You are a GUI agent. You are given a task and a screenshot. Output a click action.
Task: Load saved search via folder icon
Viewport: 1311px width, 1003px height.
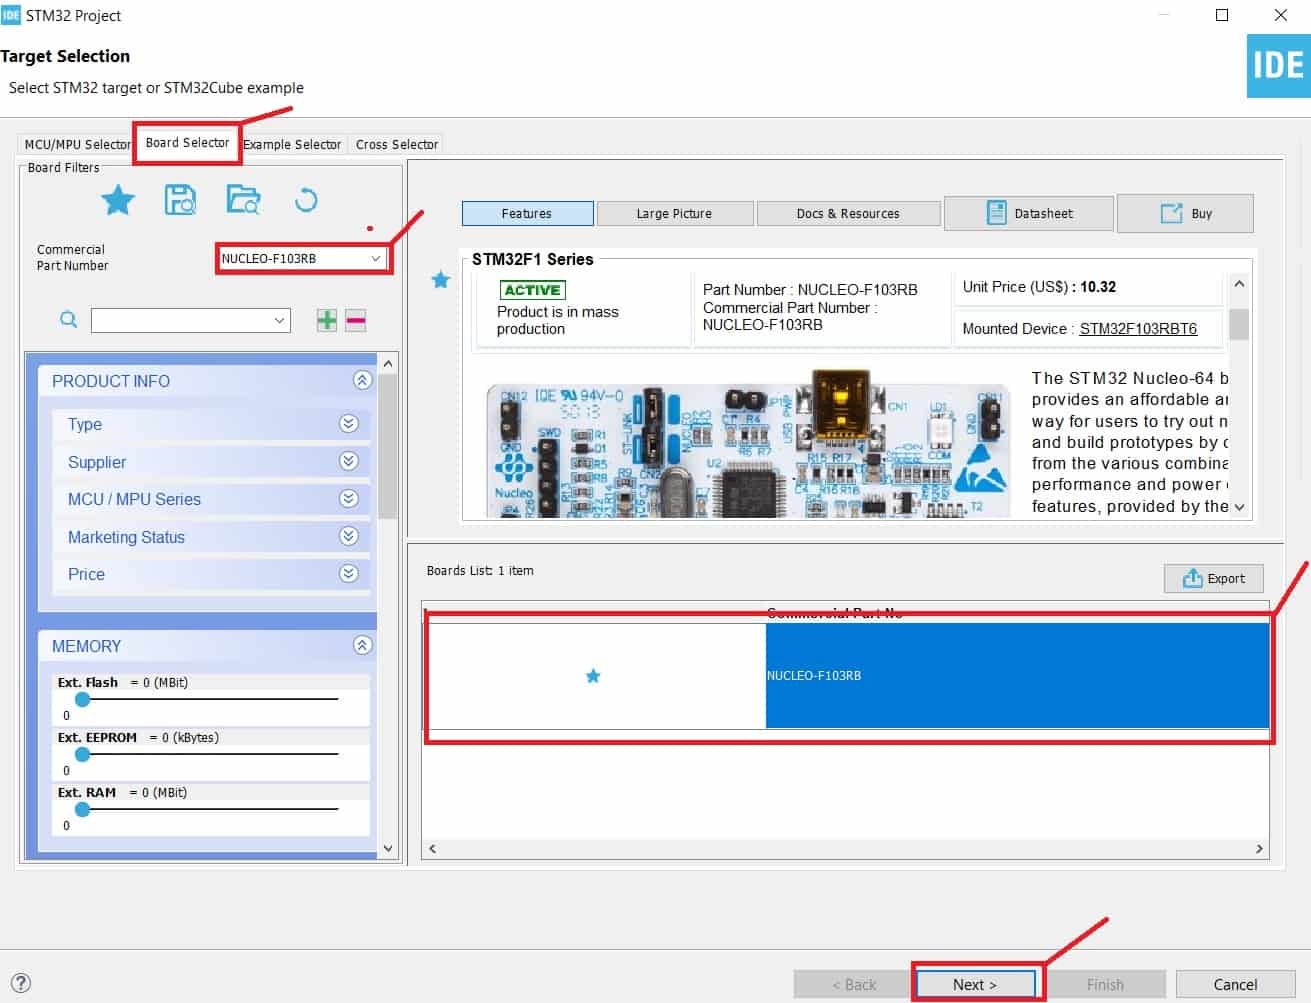[243, 200]
